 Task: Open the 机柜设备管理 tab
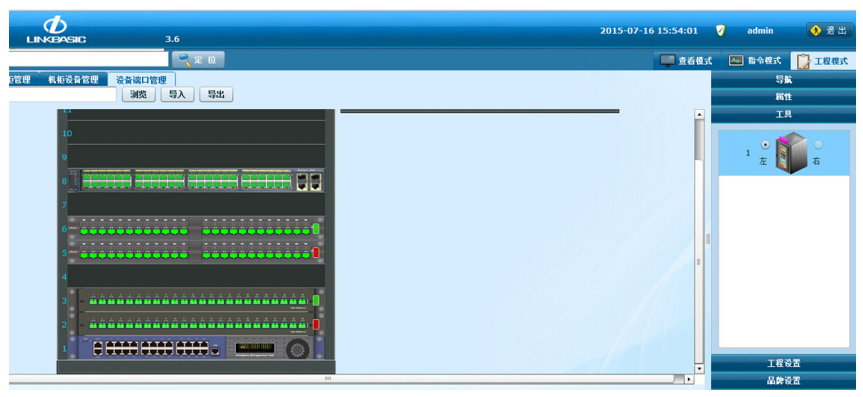73,79
